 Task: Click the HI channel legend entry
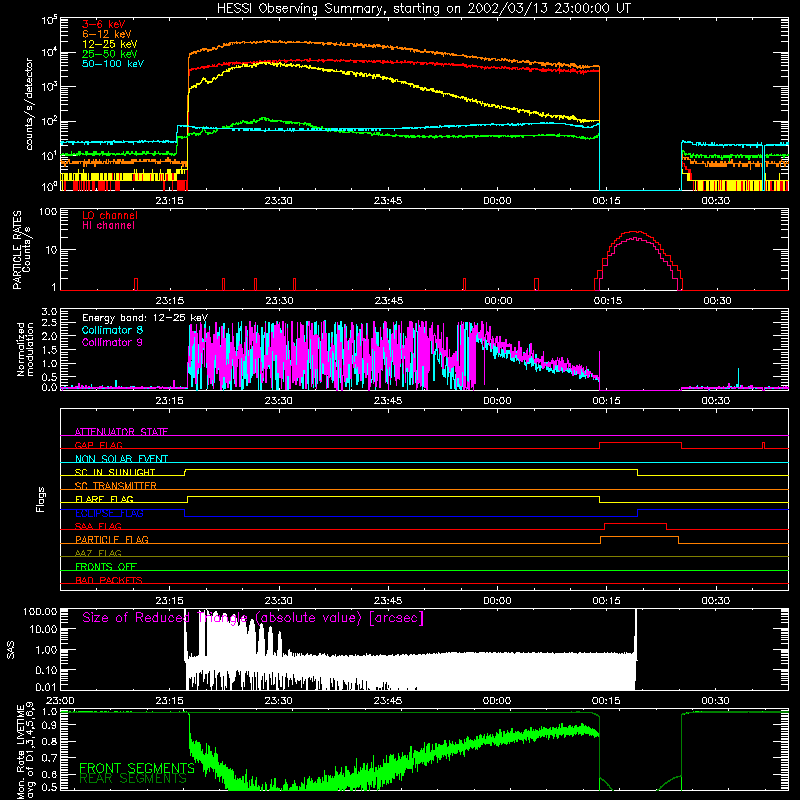coord(108,226)
